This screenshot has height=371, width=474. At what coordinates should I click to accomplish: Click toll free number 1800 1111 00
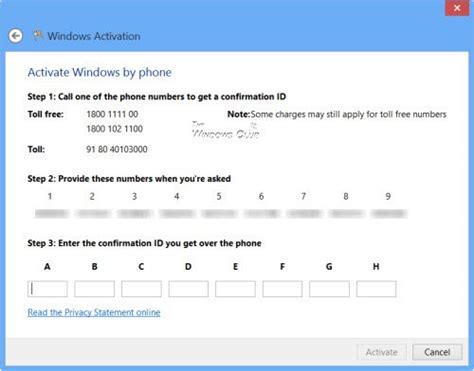point(112,114)
